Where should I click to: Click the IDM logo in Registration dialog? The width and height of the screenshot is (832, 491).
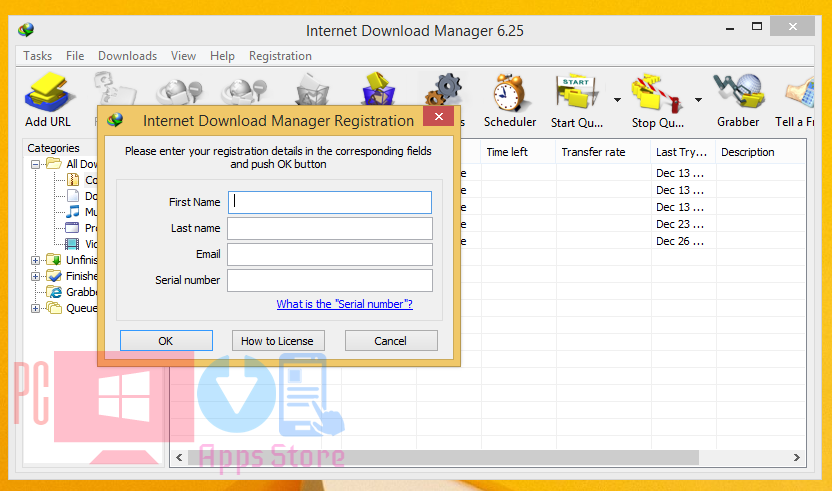(115, 120)
